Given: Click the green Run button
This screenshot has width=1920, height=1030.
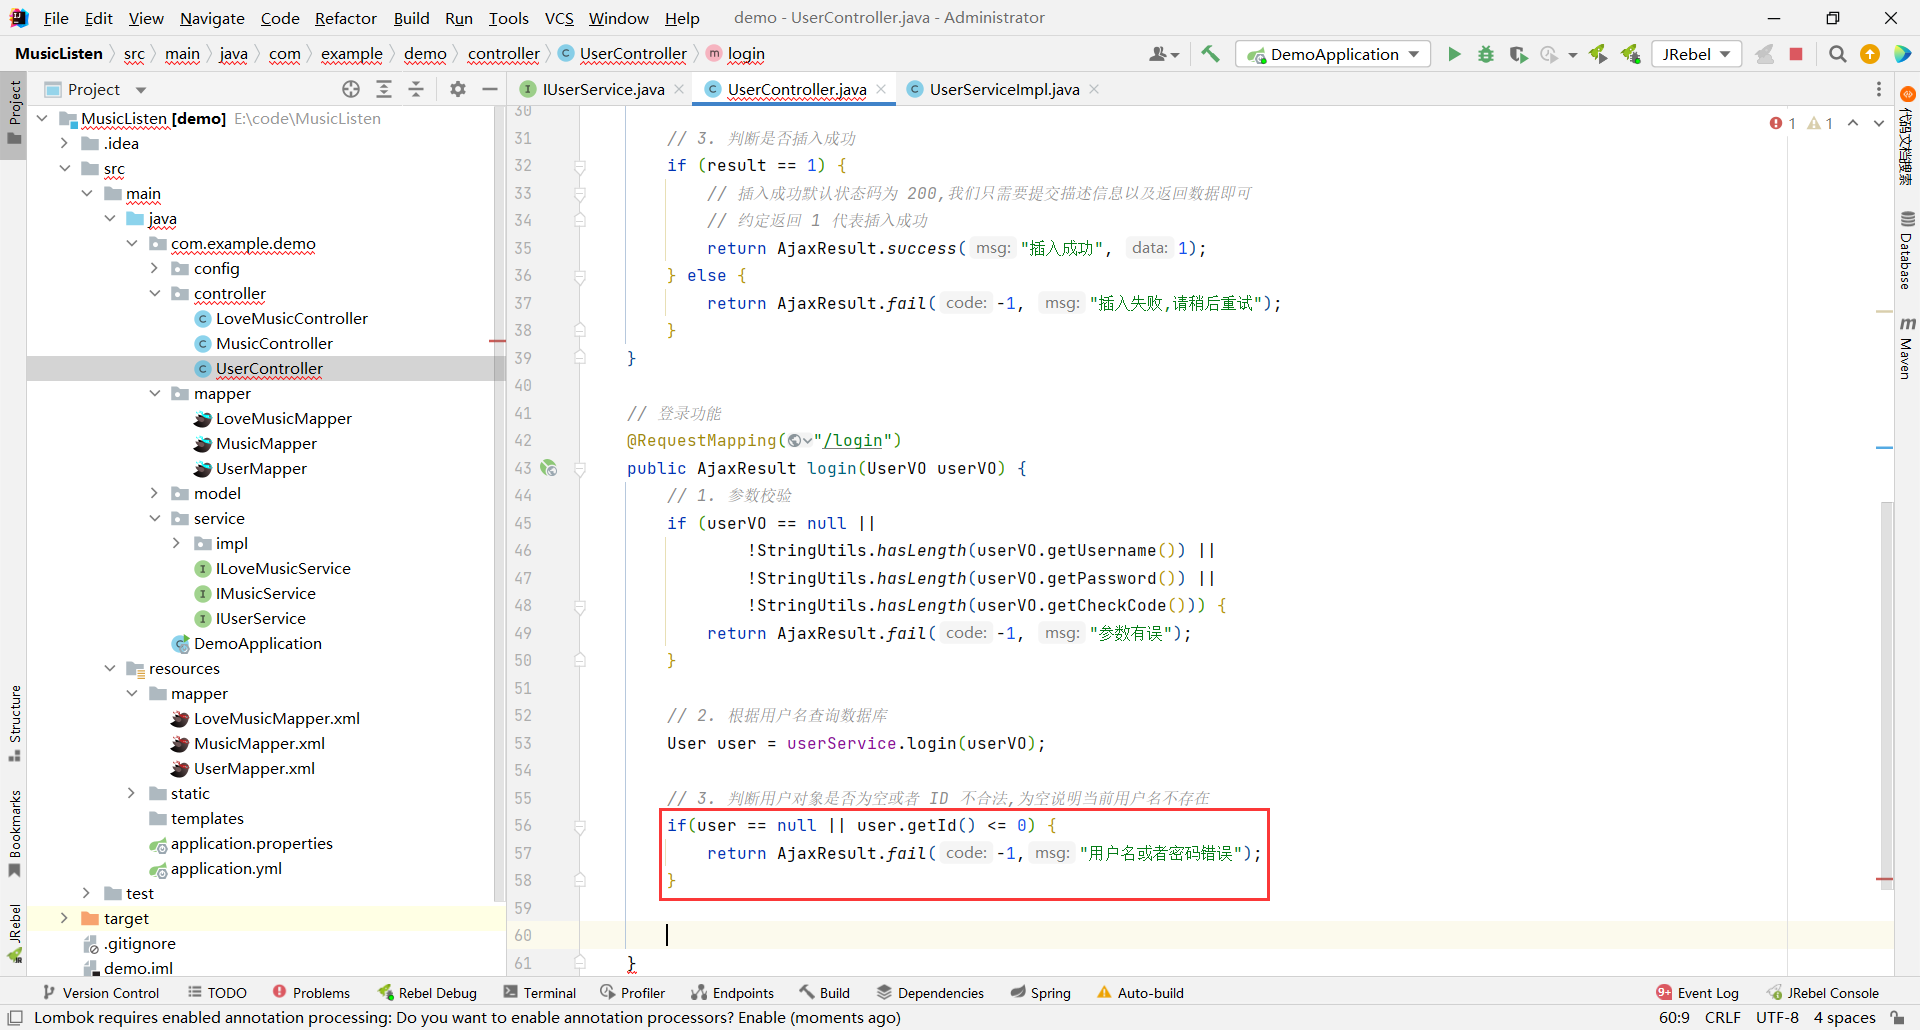Looking at the screenshot, I should click(x=1454, y=54).
